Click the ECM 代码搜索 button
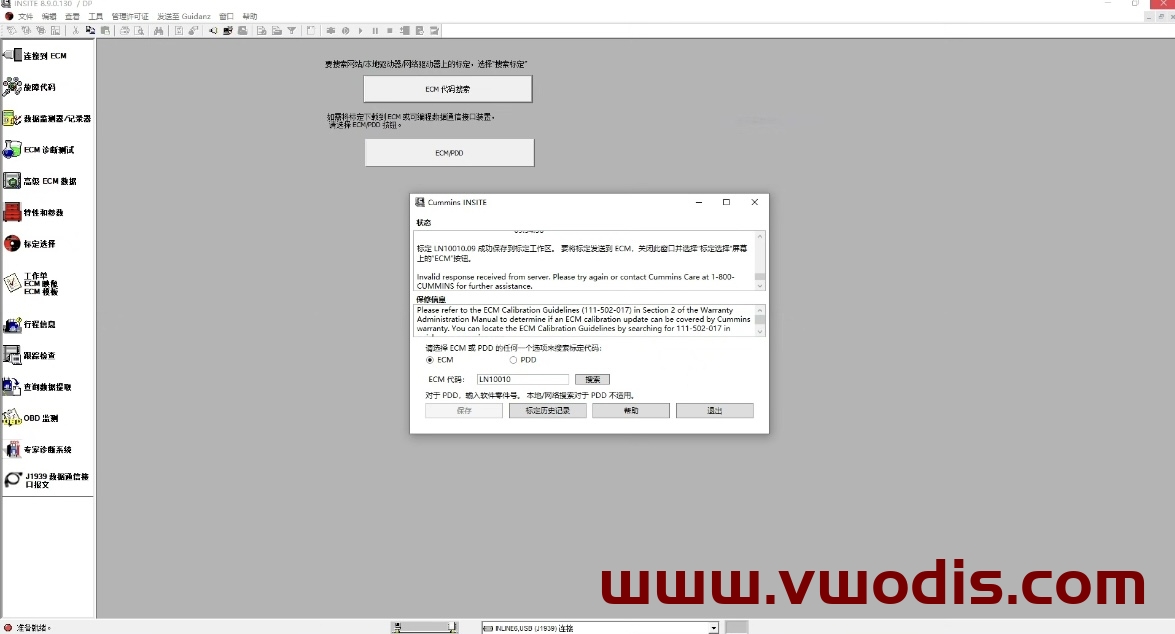This screenshot has width=1175, height=634. coord(448,89)
